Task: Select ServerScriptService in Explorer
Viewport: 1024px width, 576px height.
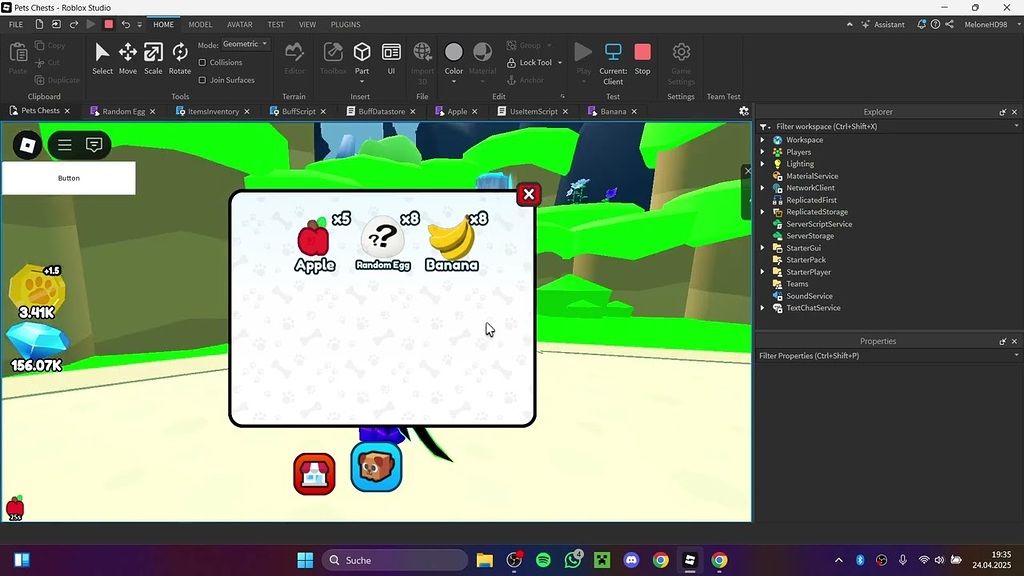Action: point(819,224)
